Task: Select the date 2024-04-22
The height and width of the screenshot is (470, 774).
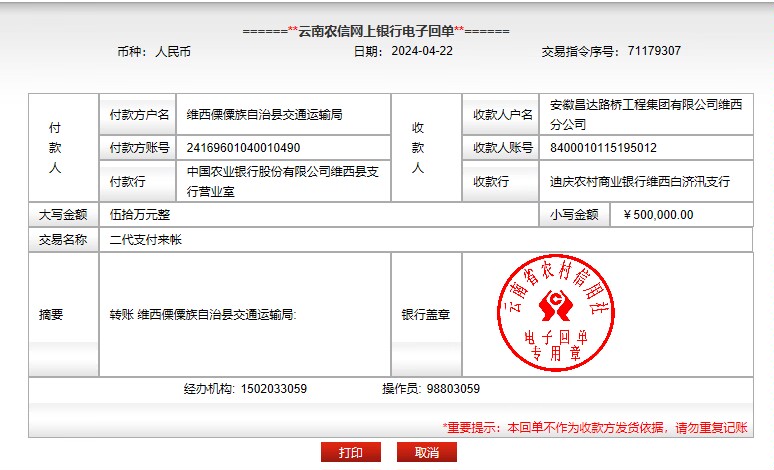Action: coord(421,51)
